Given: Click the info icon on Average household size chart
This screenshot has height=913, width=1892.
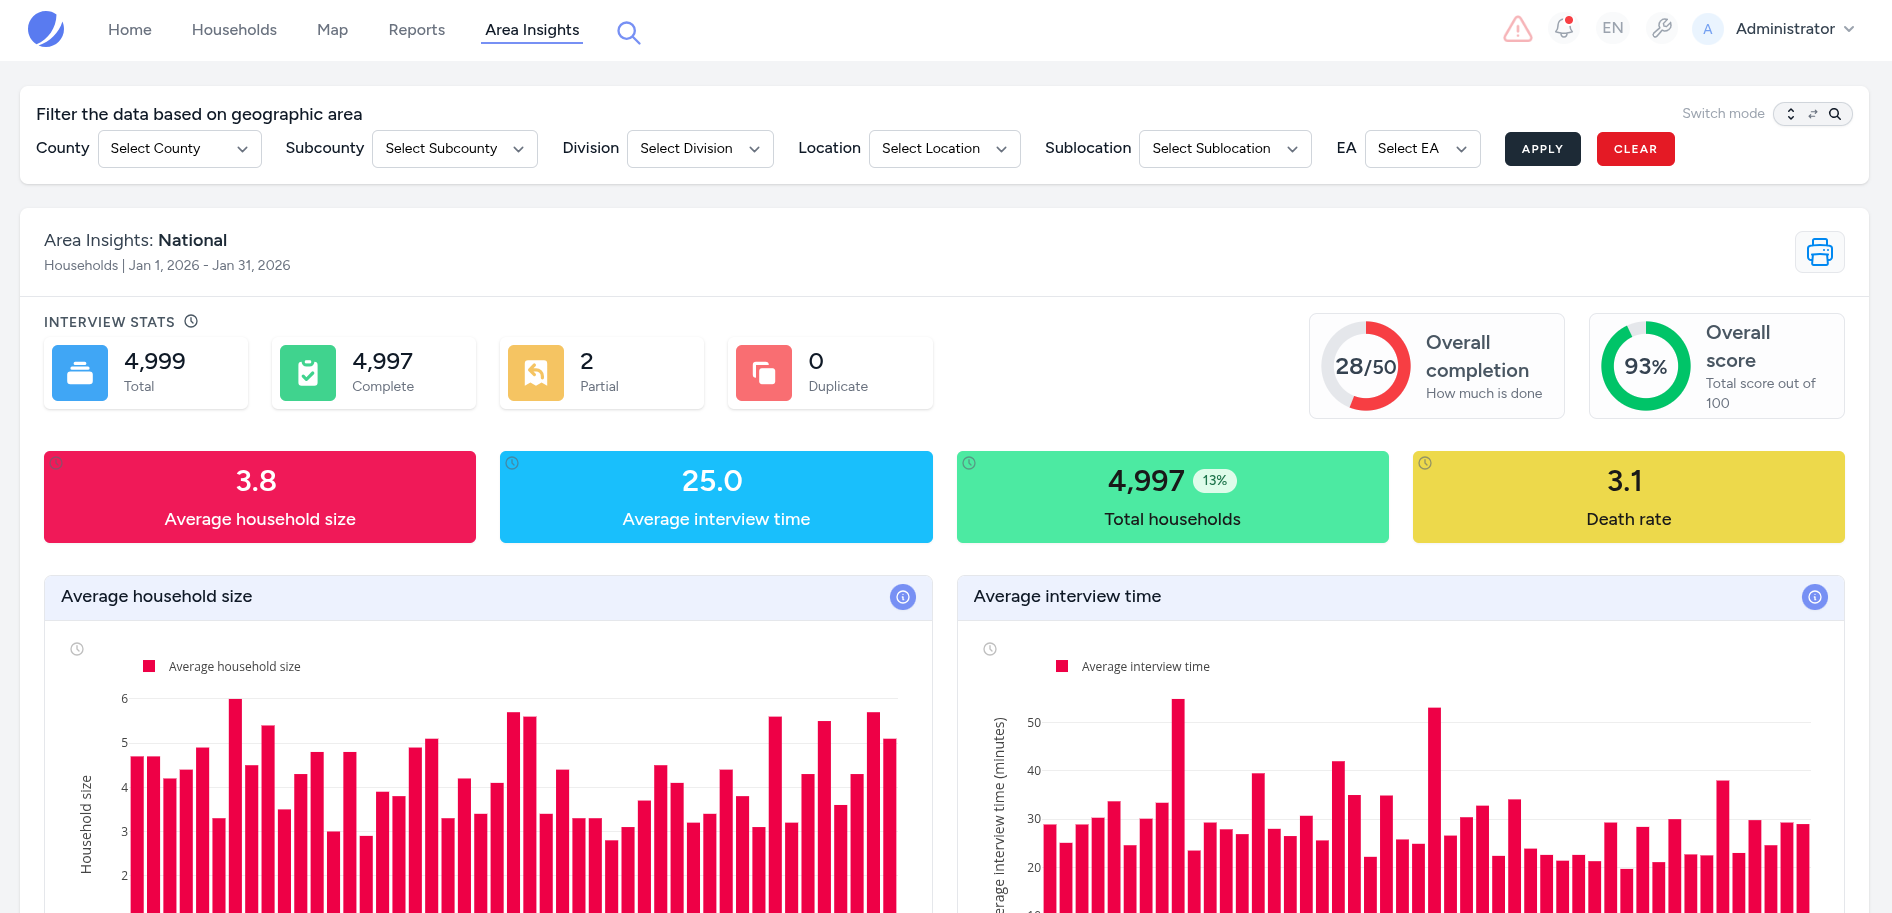Looking at the screenshot, I should coord(902,597).
